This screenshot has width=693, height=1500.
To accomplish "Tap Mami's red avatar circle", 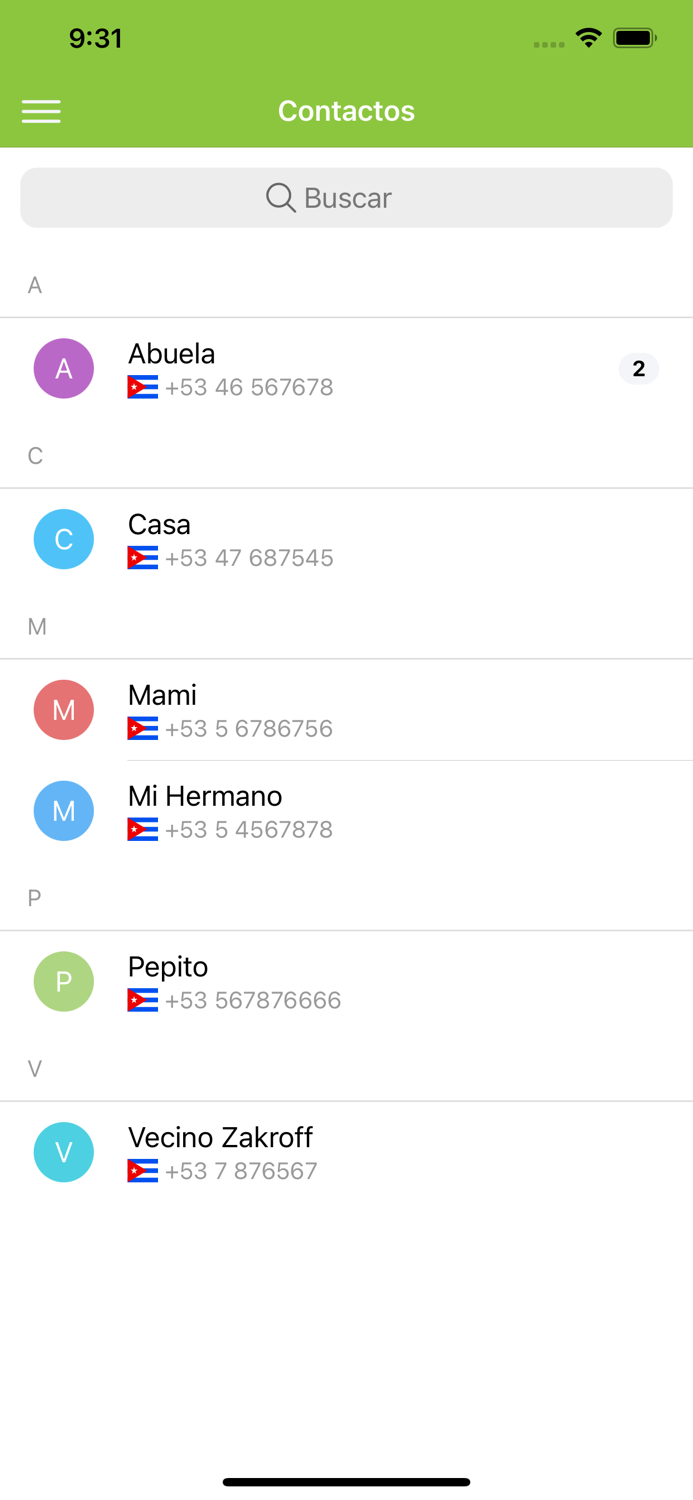I will pyautogui.click(x=63, y=710).
